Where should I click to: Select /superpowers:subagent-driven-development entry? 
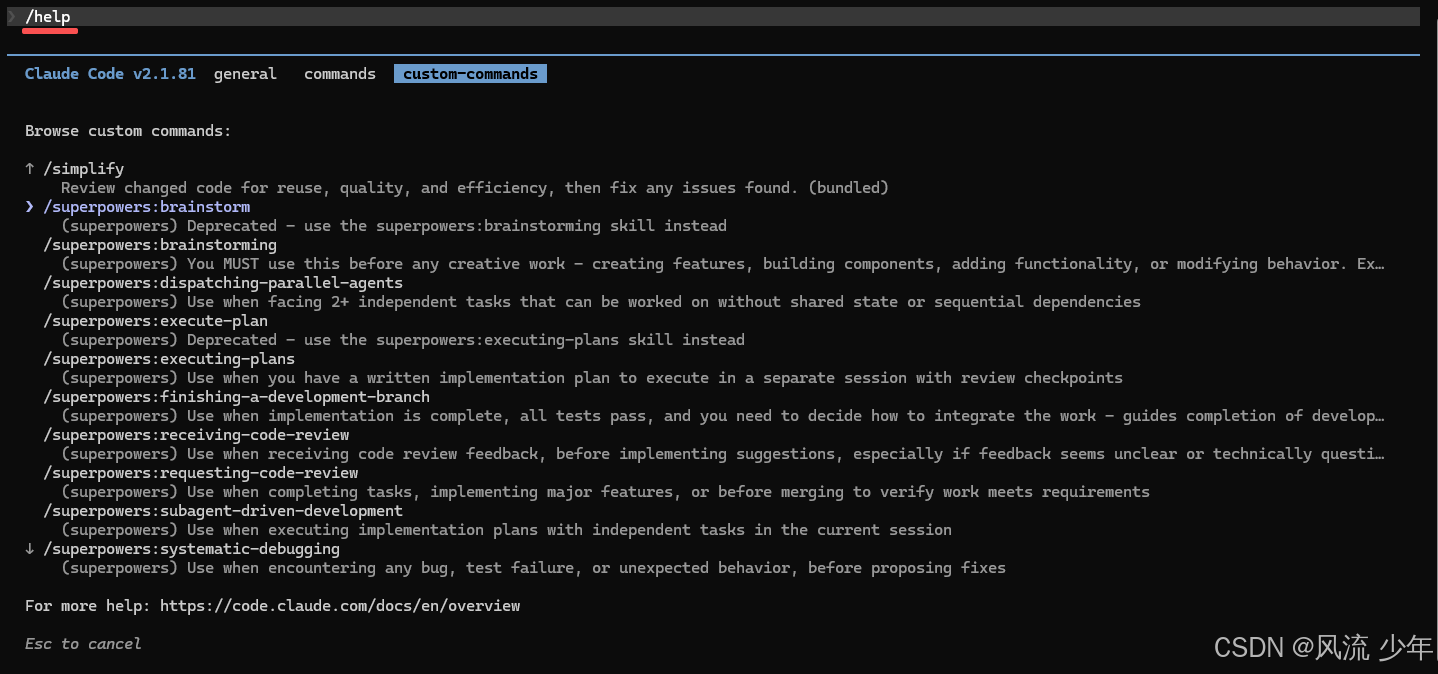pyautogui.click(x=223, y=511)
